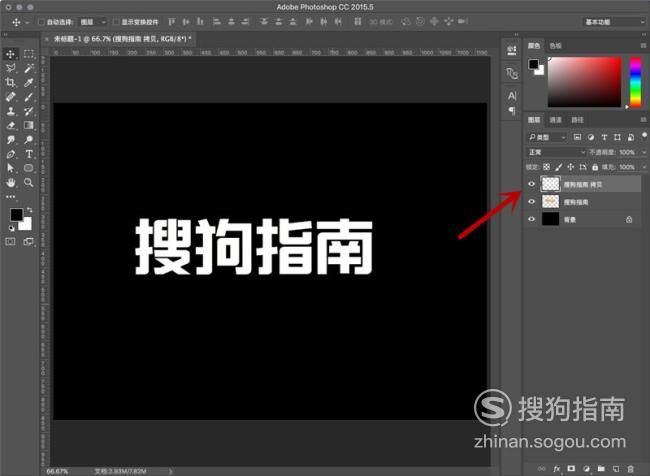Open the Fill slider dropdown

(644, 167)
